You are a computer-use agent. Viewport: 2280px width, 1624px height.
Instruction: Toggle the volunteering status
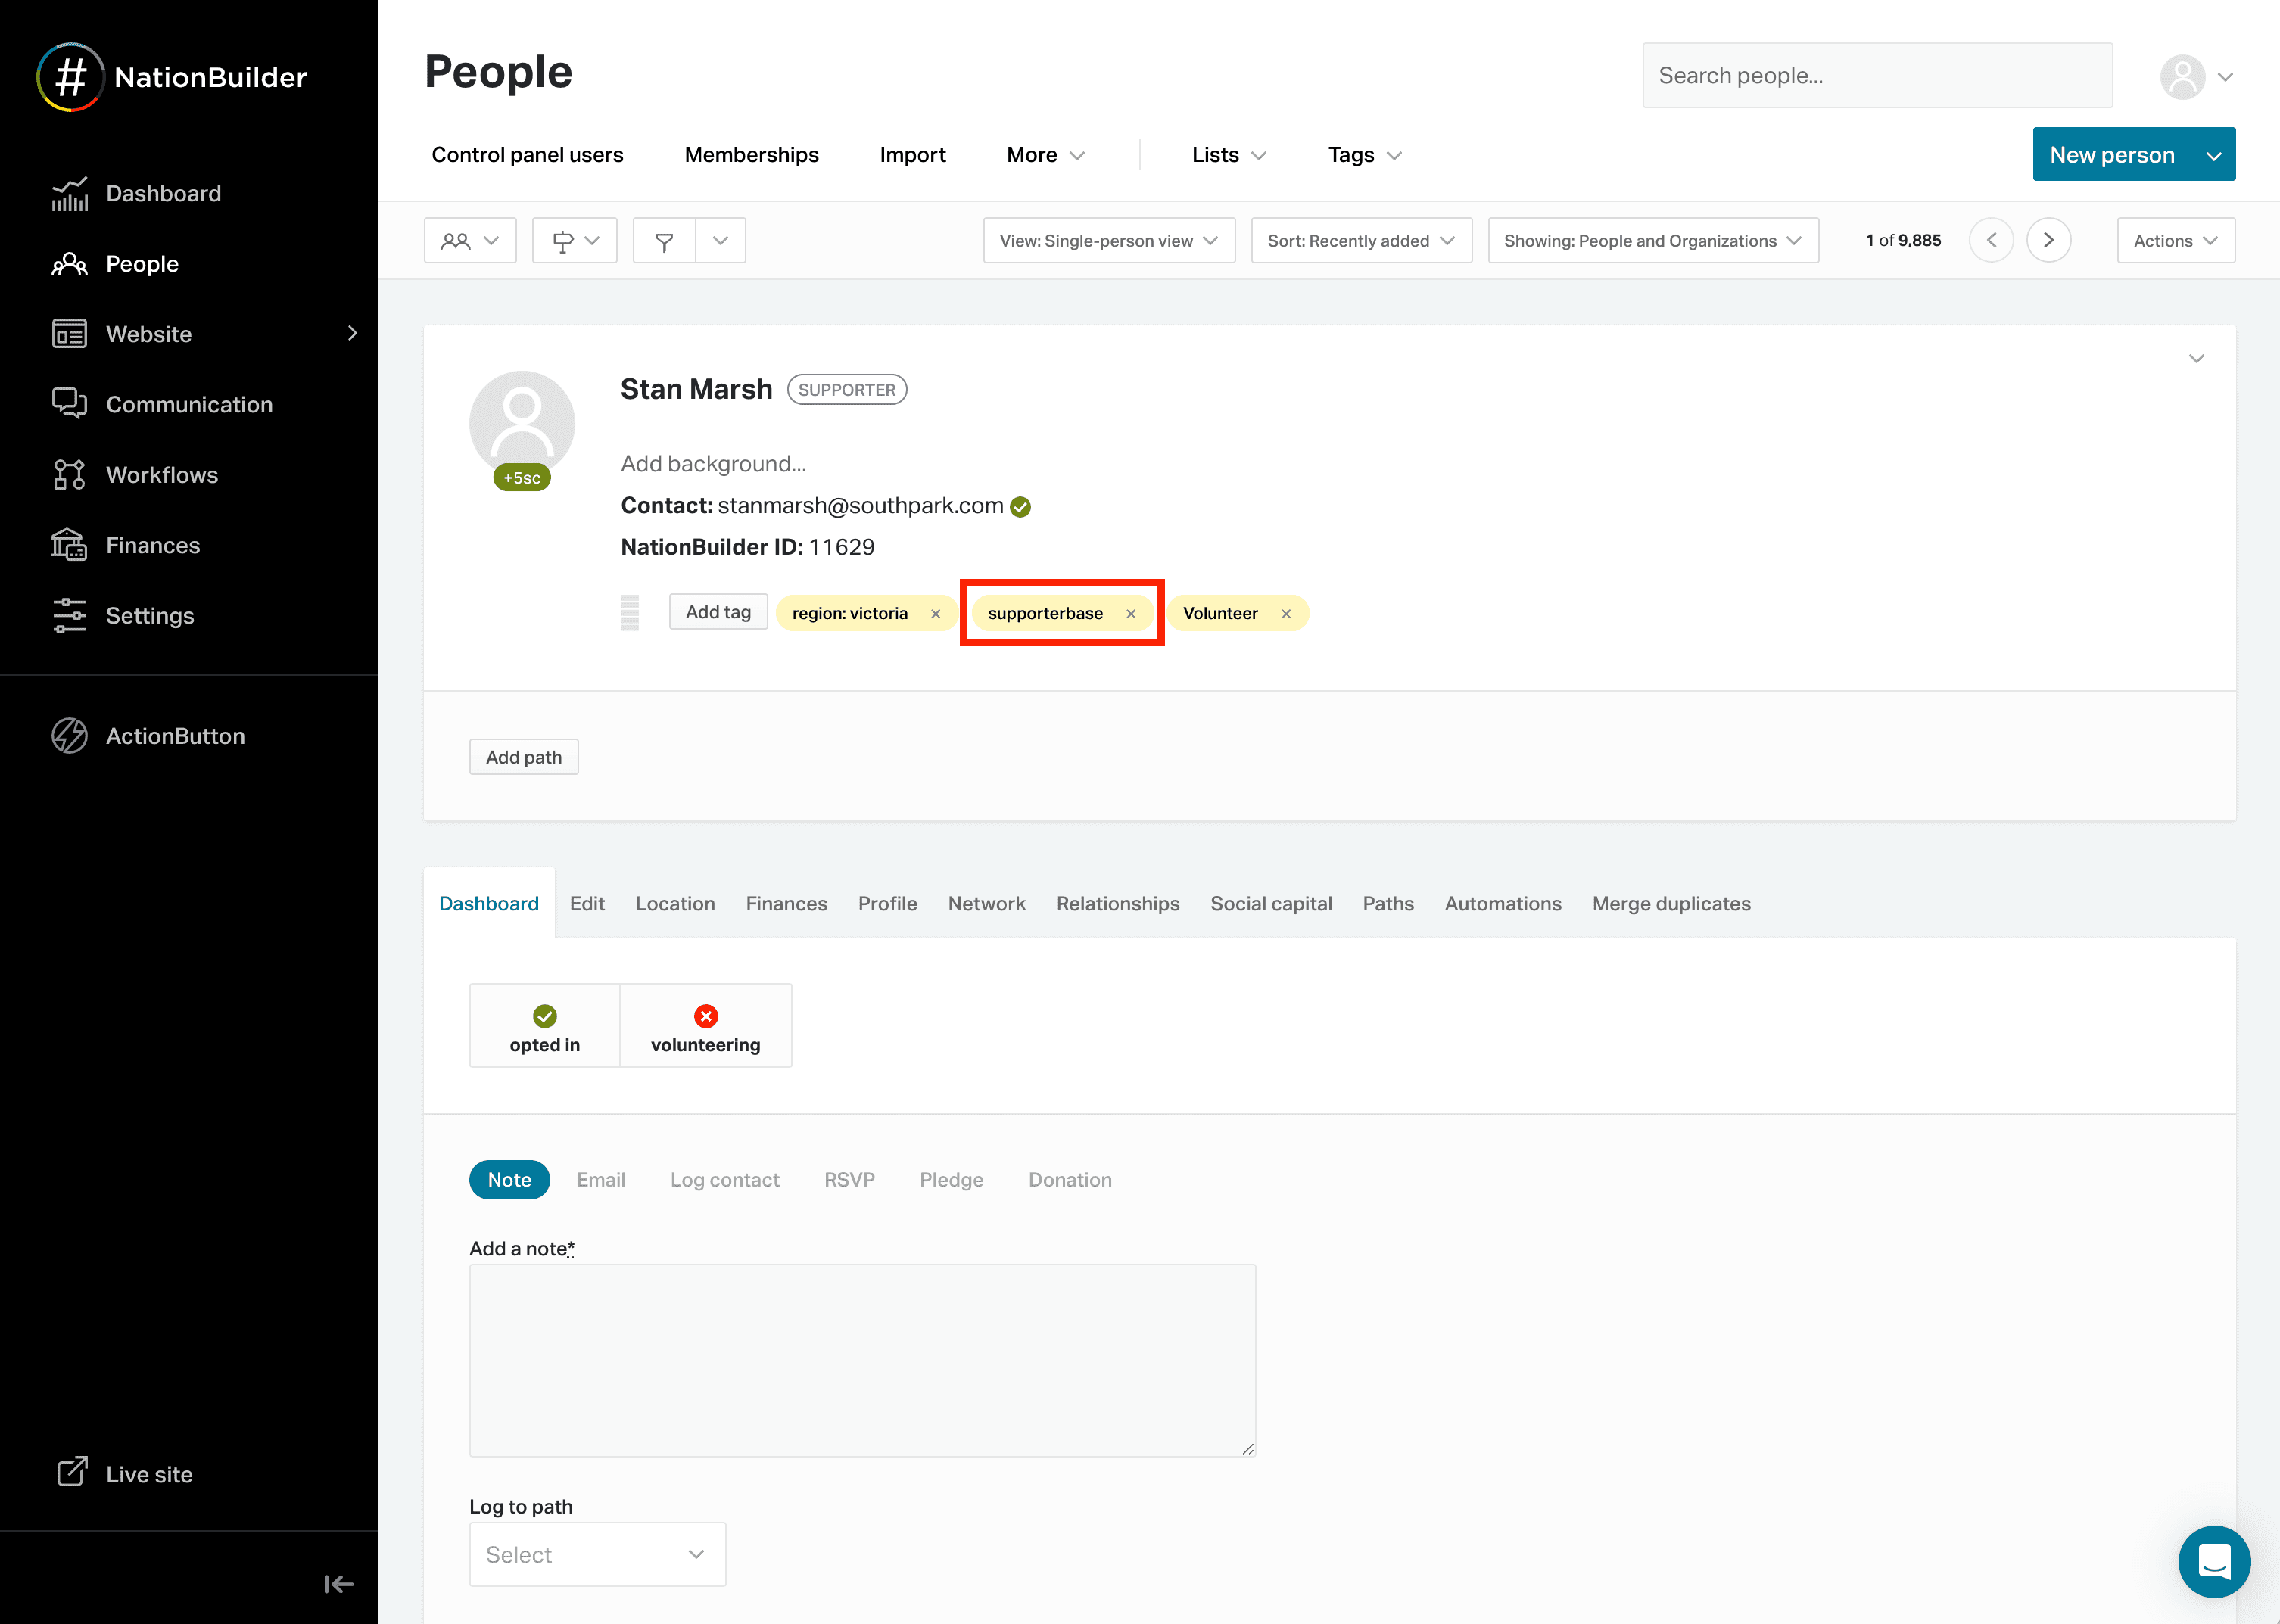pyautogui.click(x=705, y=1025)
